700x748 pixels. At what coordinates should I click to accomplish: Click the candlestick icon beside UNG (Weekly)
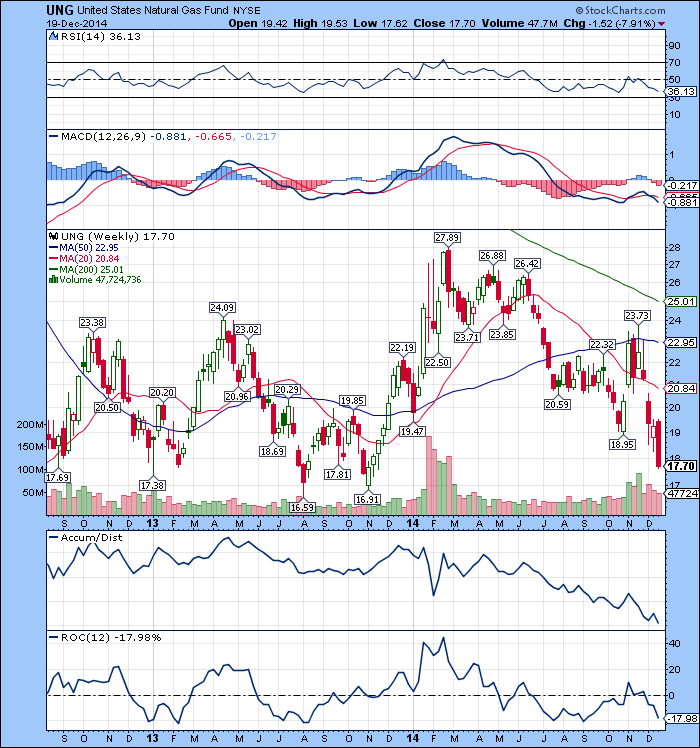click(53, 236)
